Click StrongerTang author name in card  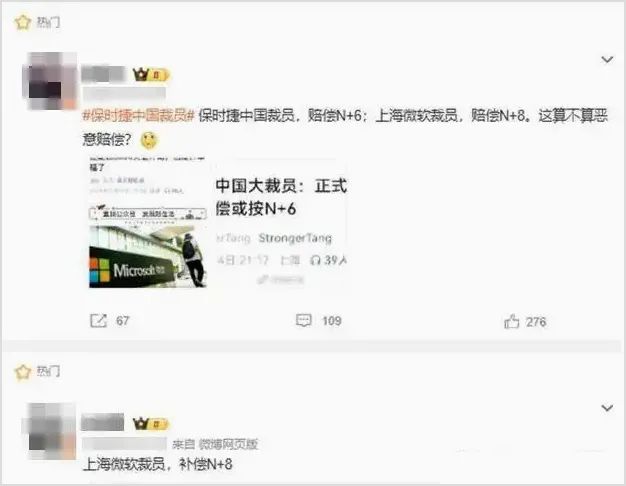(x=295, y=238)
